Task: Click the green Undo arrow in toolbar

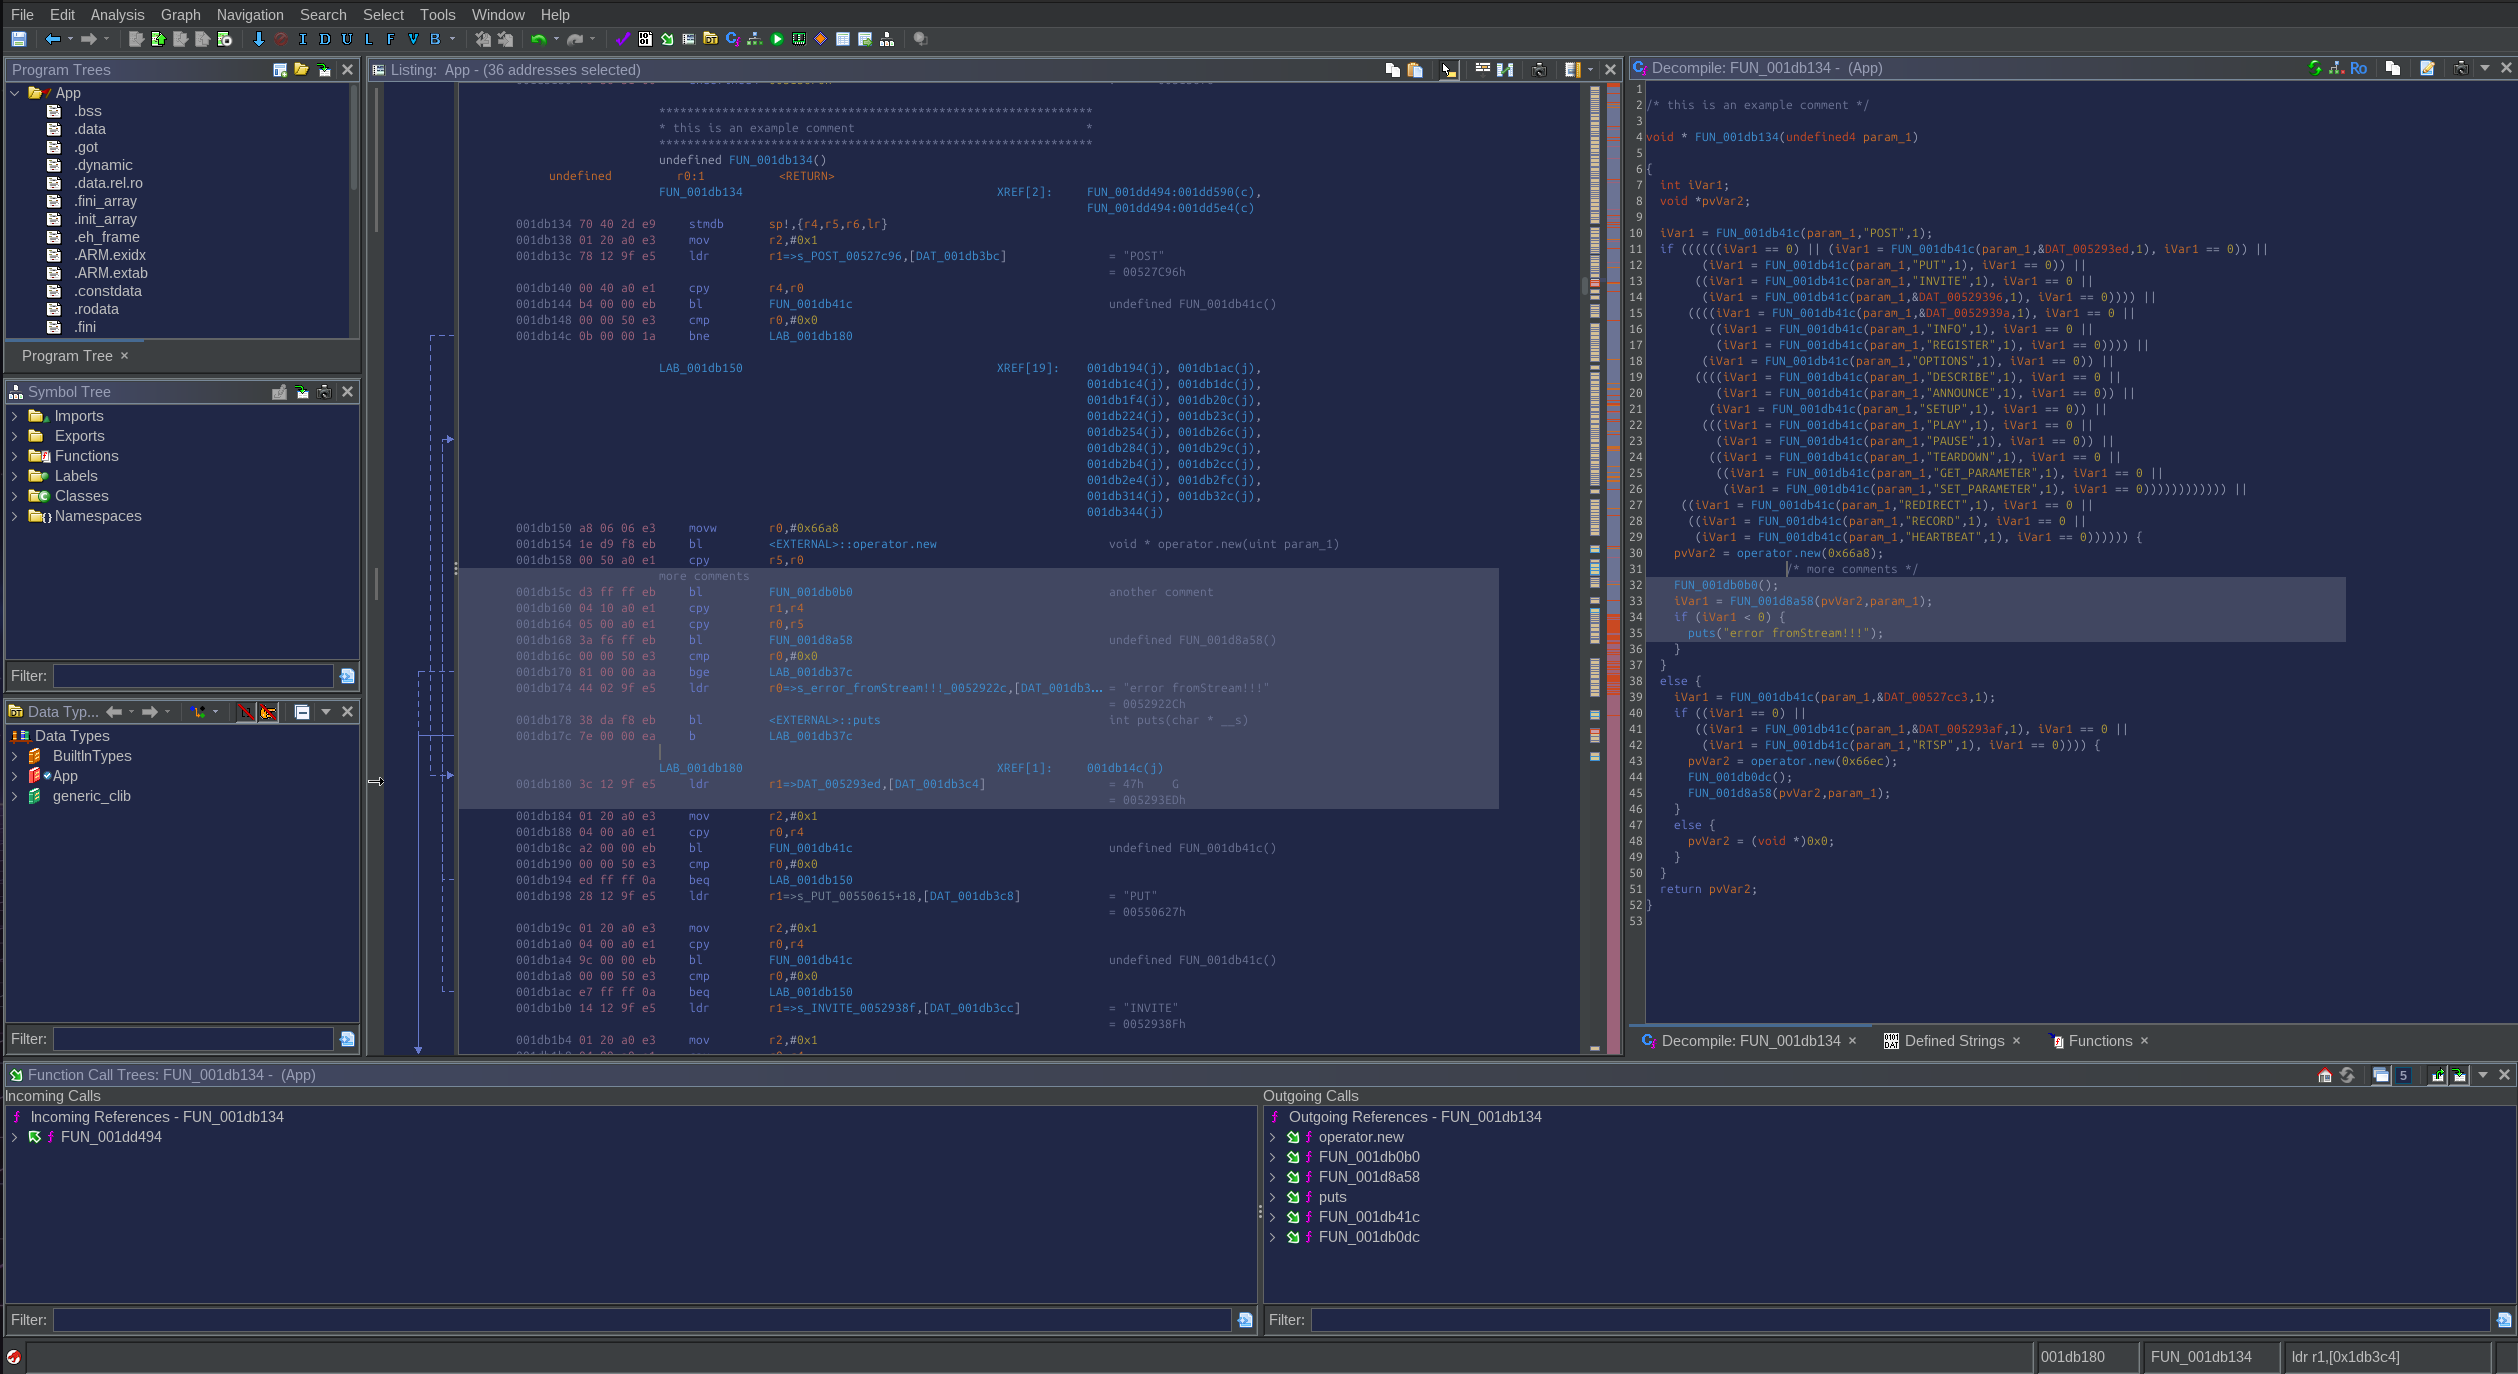Action: 539,39
